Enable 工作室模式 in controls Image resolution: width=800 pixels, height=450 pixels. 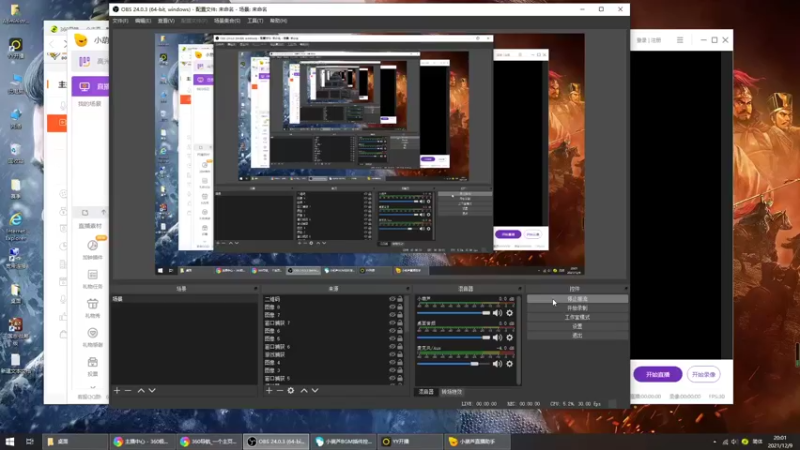[x=577, y=317]
